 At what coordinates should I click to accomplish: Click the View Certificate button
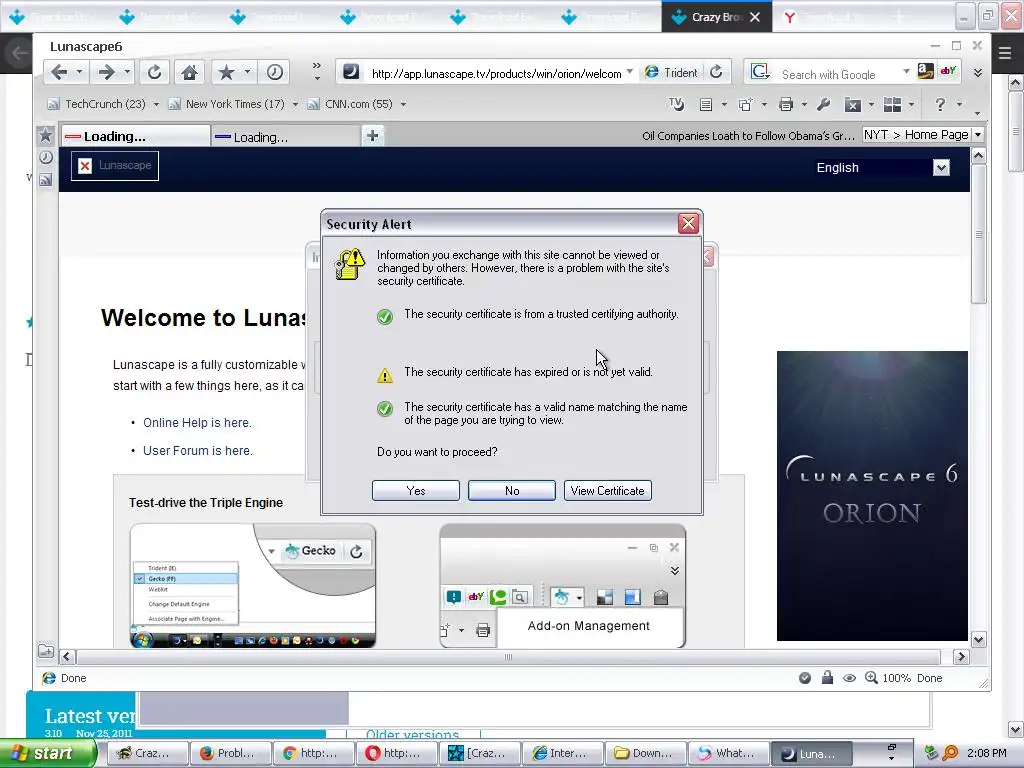tap(607, 490)
